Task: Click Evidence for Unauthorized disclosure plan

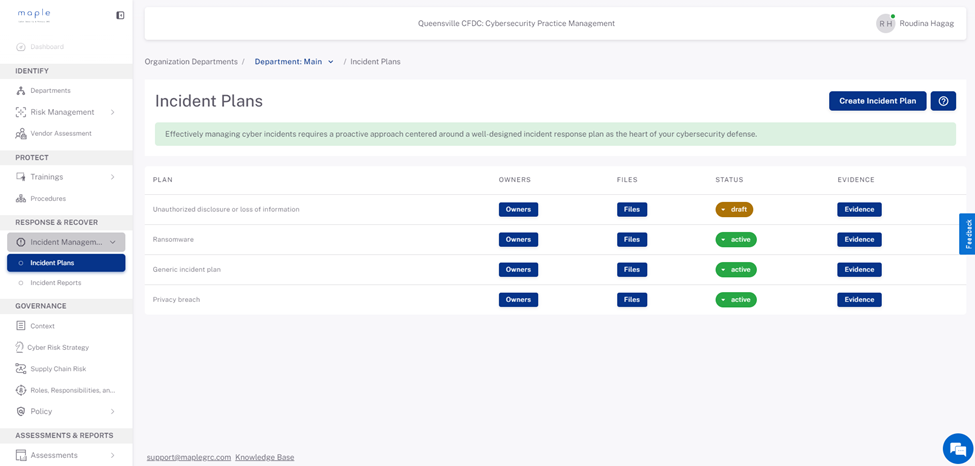Action: pyautogui.click(x=859, y=210)
